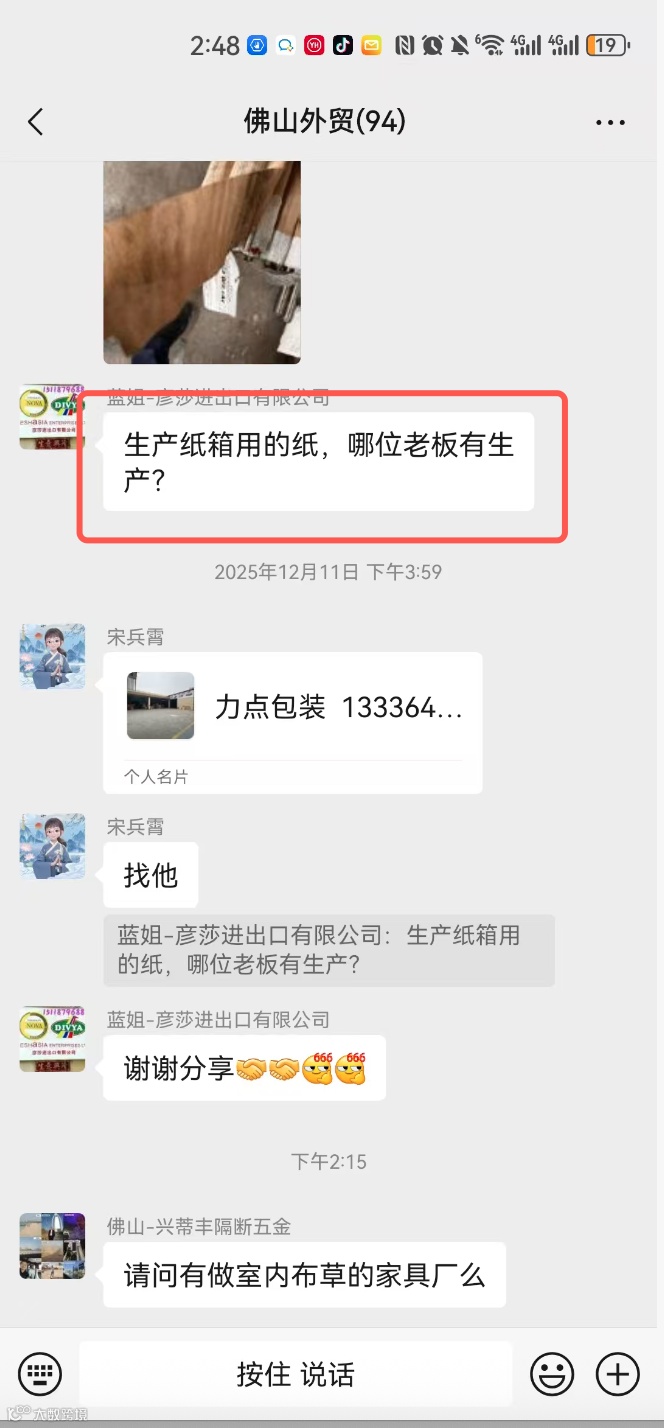Screen dimensions: 664x1428
Task: Tap 蓝姐's avatar next to 谢谢分享 message
Action: pos(52,1039)
